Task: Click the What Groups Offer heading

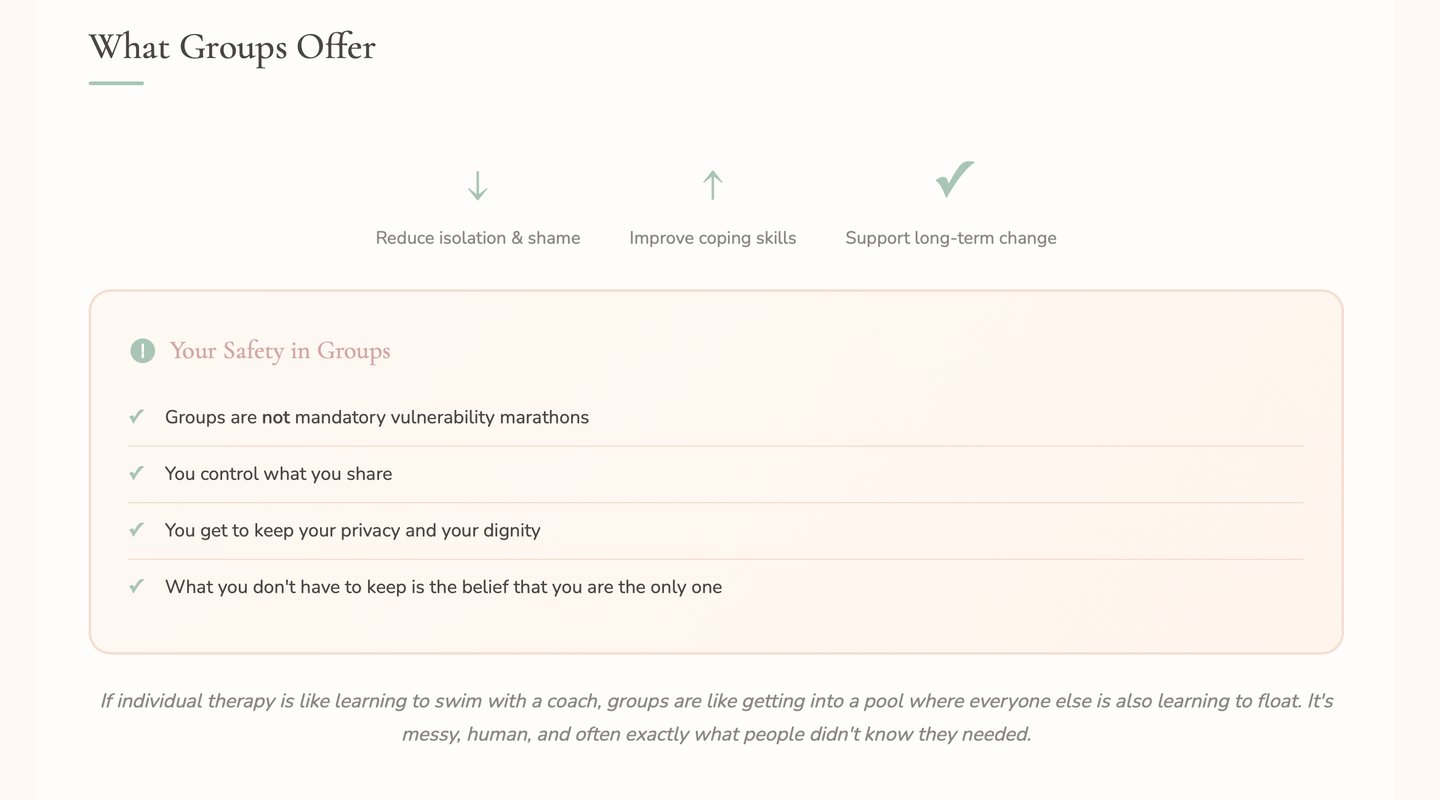Action: tap(232, 47)
